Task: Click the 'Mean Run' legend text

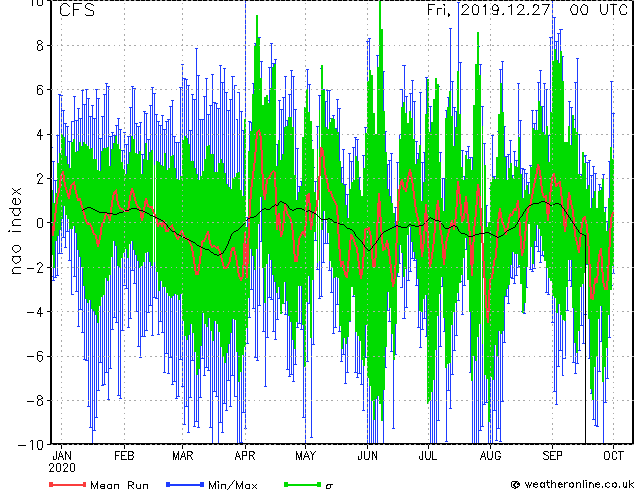Action: coord(119,485)
